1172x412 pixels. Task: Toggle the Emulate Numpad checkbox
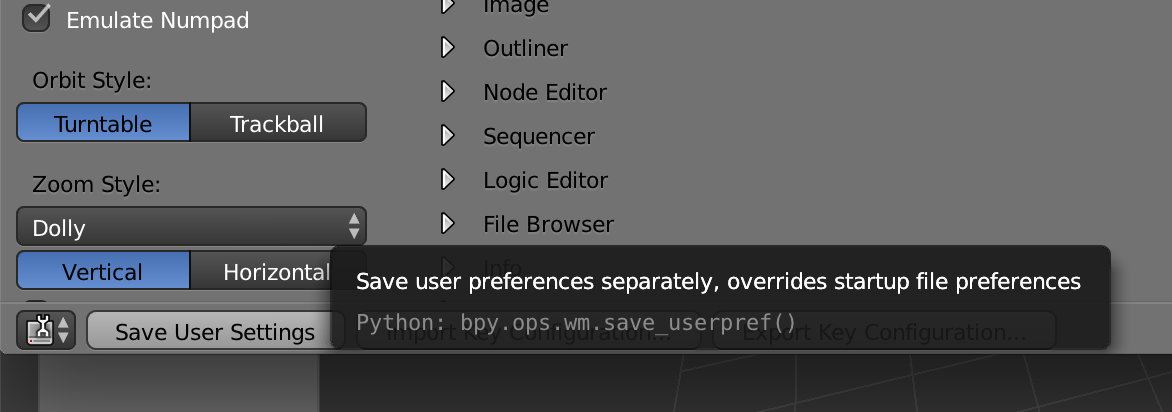coord(37,17)
